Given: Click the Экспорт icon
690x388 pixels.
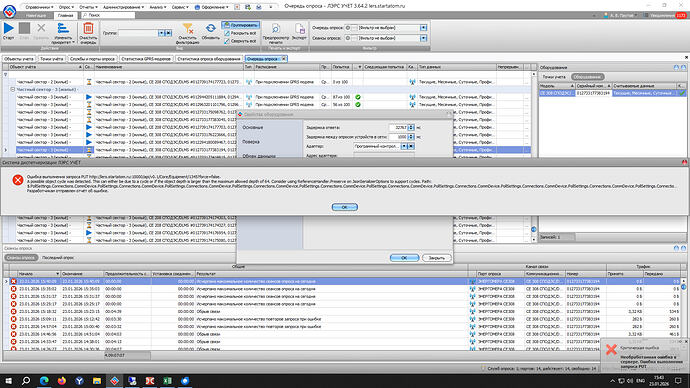Looking at the screenshot, I should point(299,29).
